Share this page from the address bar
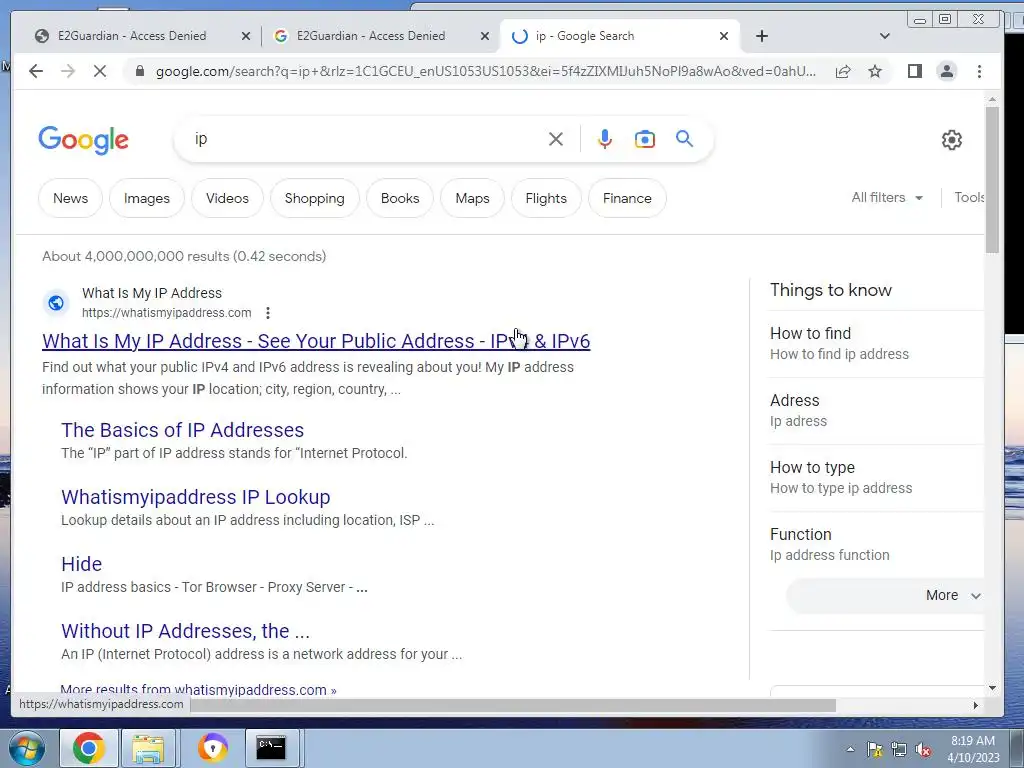This screenshot has height=768, width=1024. pyautogui.click(x=842, y=71)
